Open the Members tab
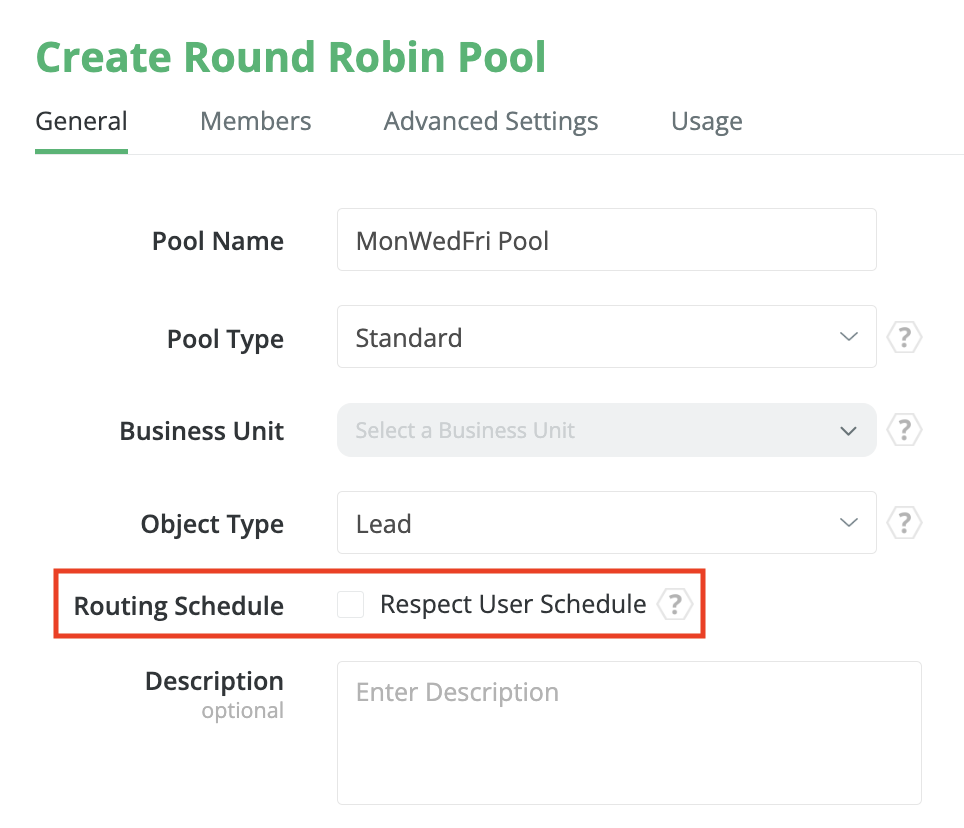Image resolution: width=964 pixels, height=828 pixels. tap(256, 122)
